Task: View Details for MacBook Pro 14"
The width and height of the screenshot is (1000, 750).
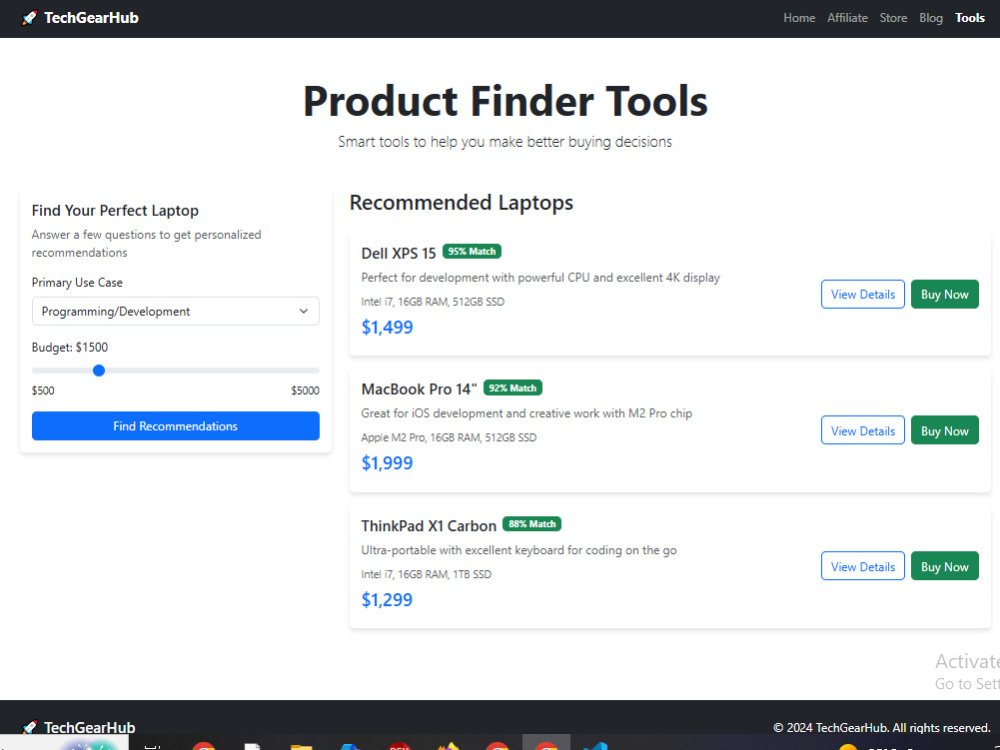Action: pyautogui.click(x=862, y=430)
